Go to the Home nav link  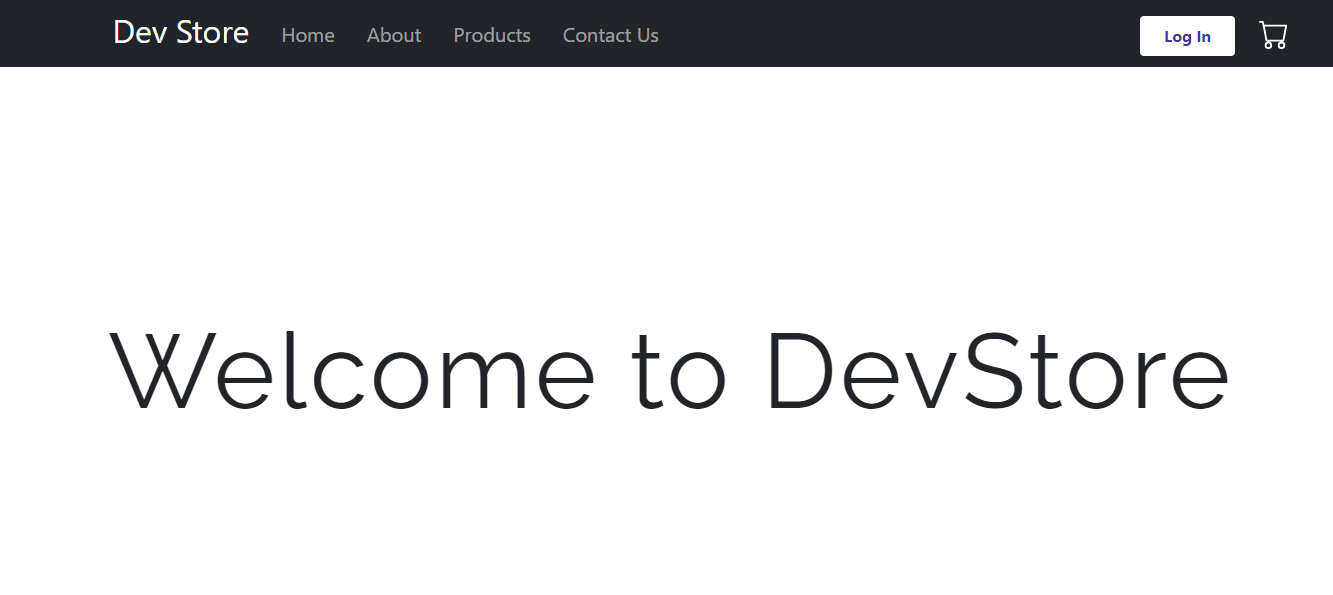coord(308,35)
